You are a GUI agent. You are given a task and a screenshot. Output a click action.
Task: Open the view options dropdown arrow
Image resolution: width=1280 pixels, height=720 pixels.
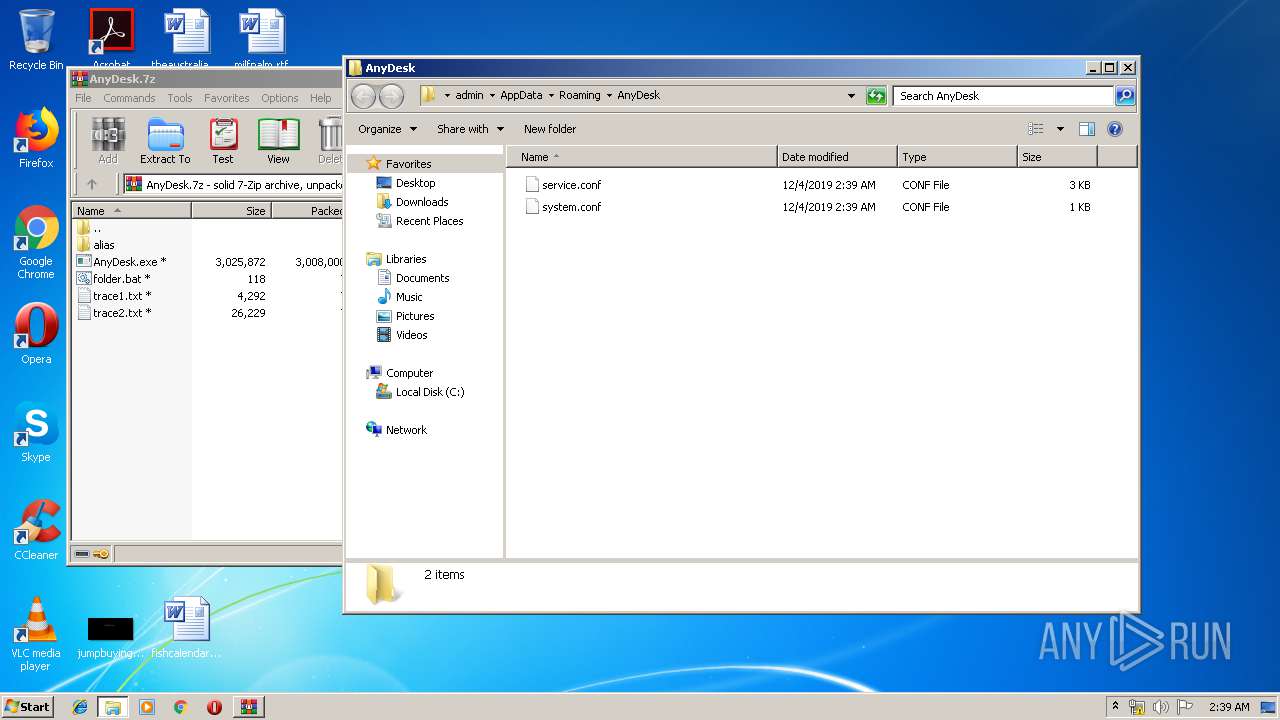point(1060,129)
